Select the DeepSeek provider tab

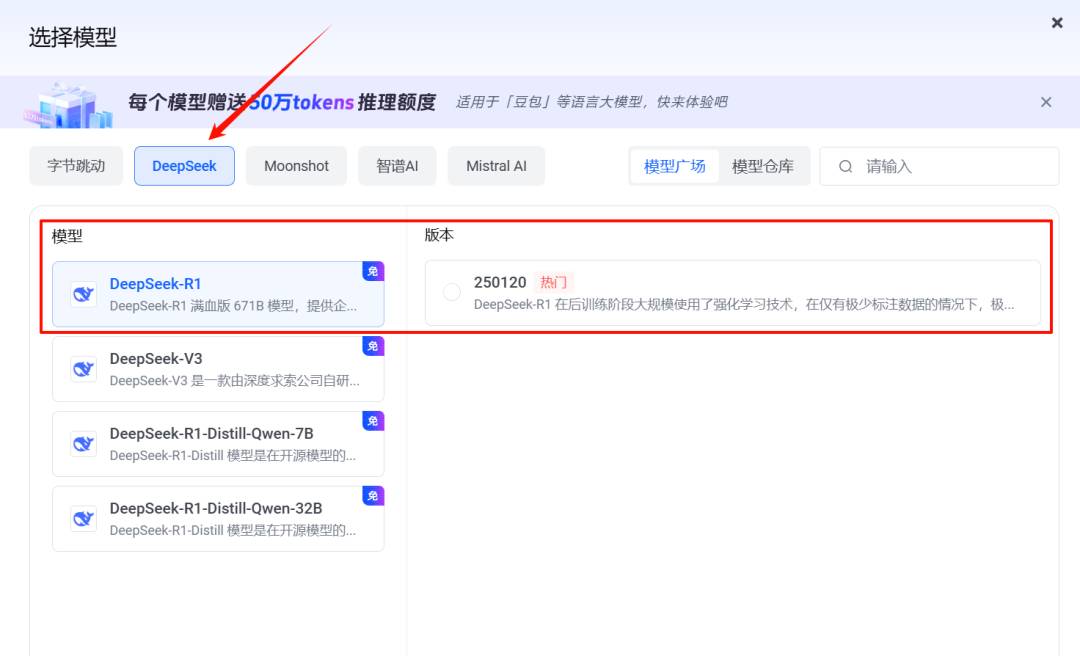point(184,166)
